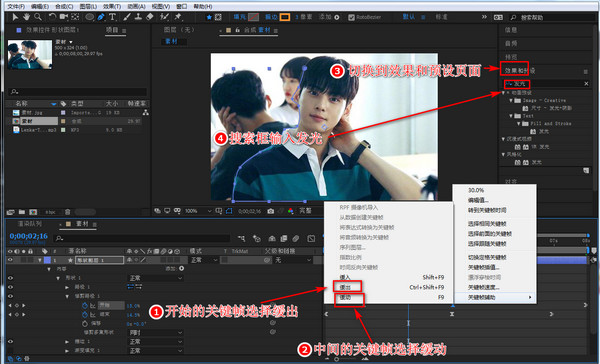Viewport: 600px width, 364px height.
Task: Select the Puppet Pin tool
Action: coord(178,17)
